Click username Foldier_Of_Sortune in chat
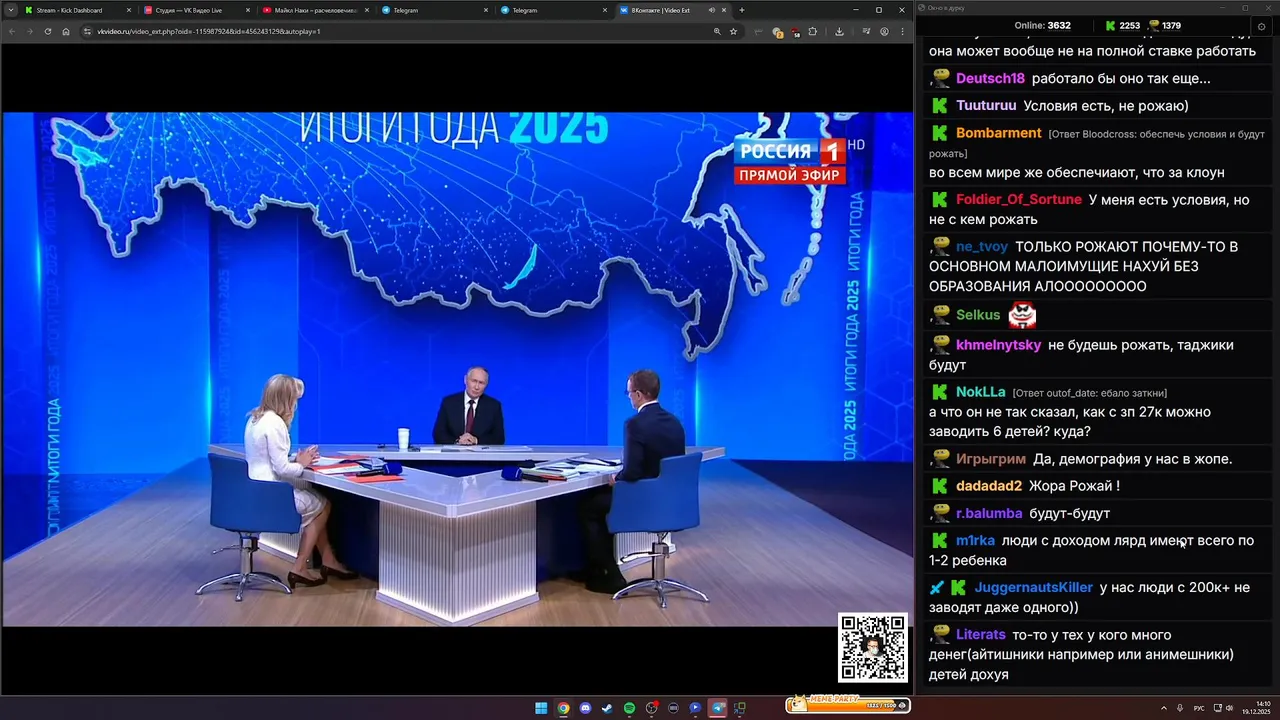This screenshot has width=1280, height=720. click(x=1018, y=200)
